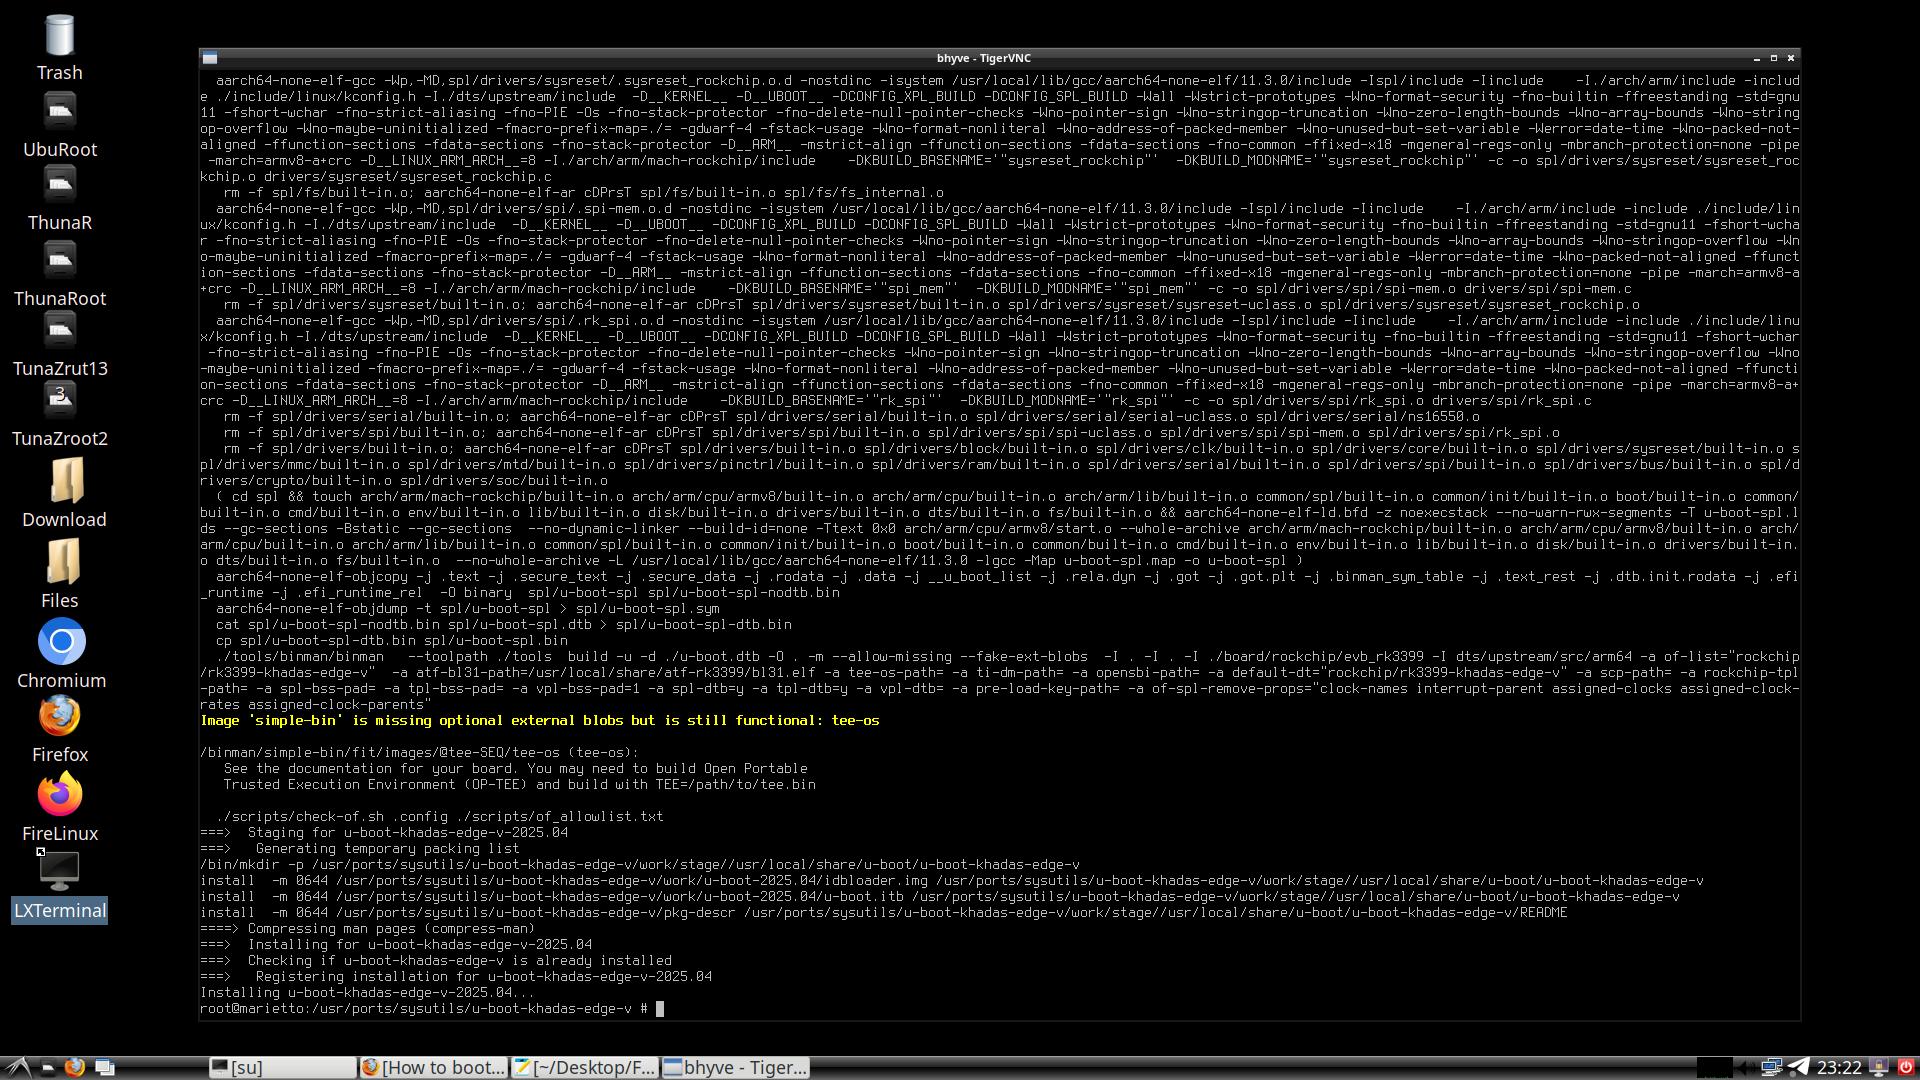Switch to the [su] taskbar window

(282, 1068)
